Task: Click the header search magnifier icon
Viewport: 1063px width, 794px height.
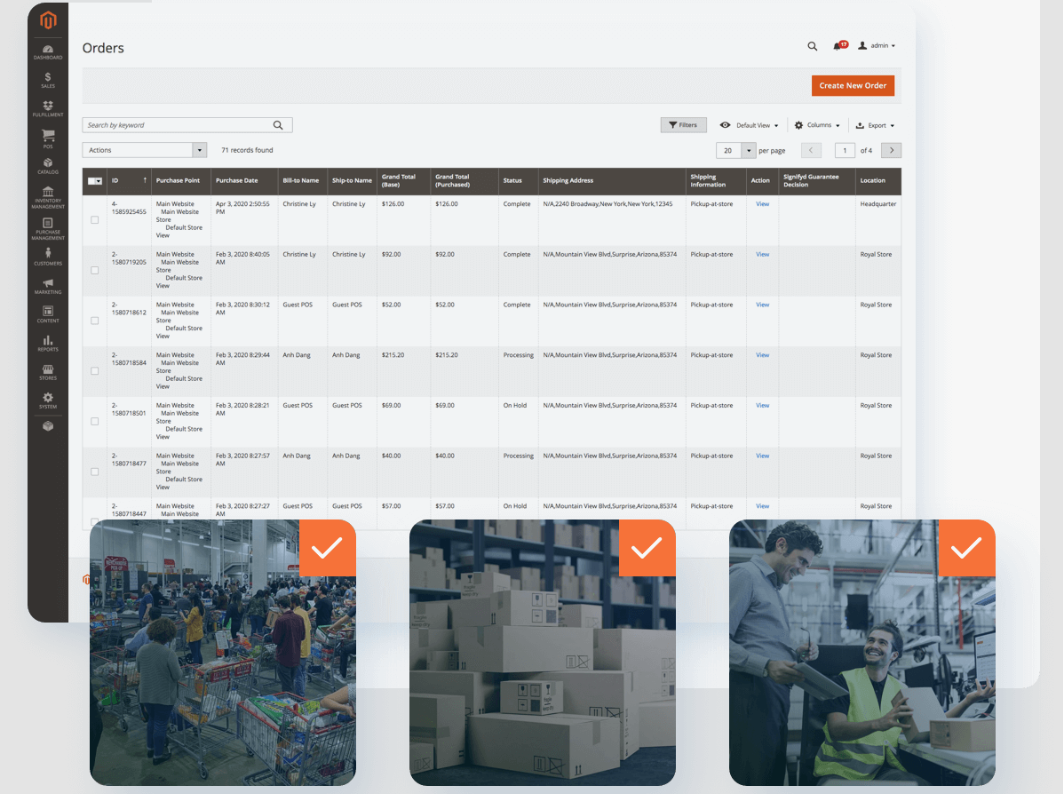Action: point(812,46)
